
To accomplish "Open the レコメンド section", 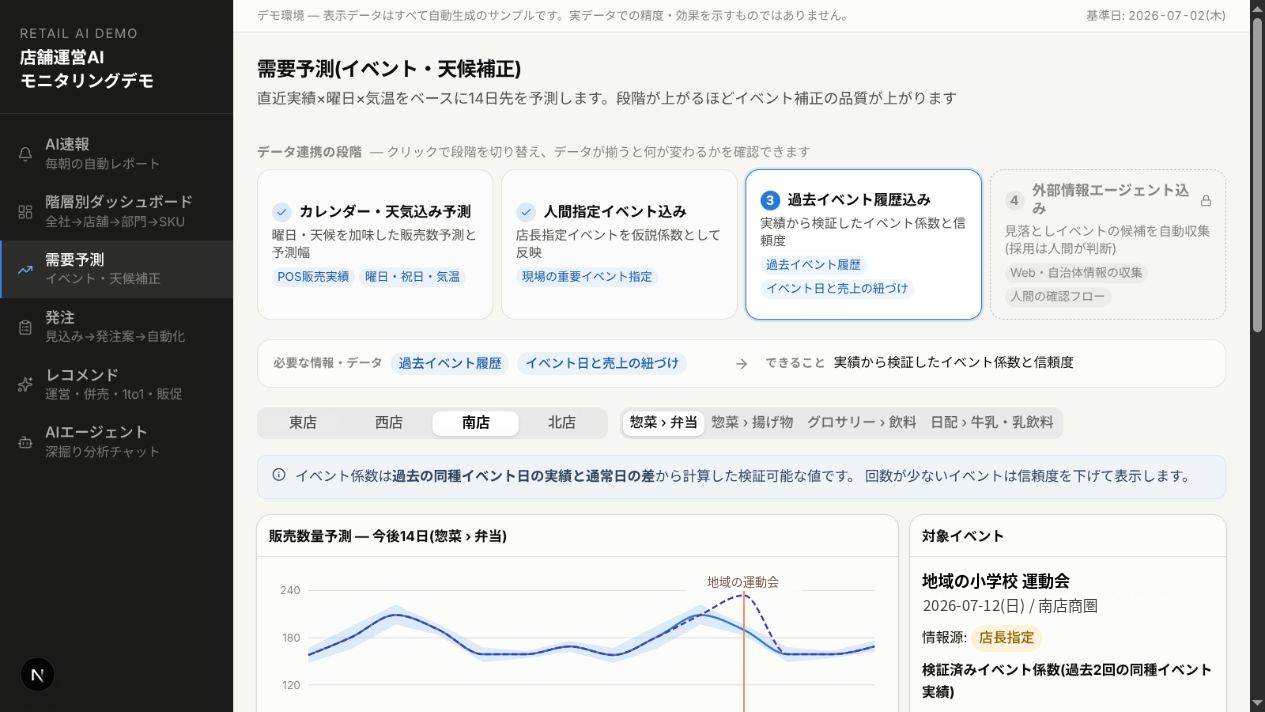I will tap(116, 384).
